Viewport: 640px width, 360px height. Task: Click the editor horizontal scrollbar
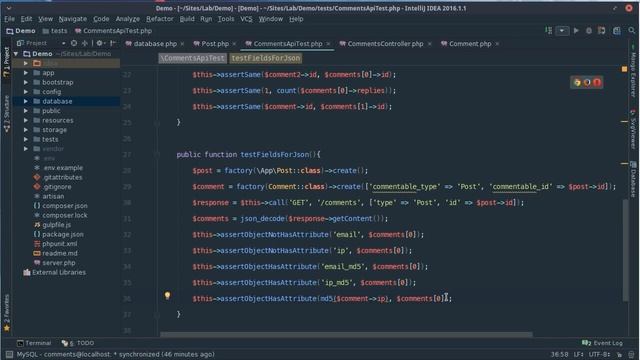[346, 335]
